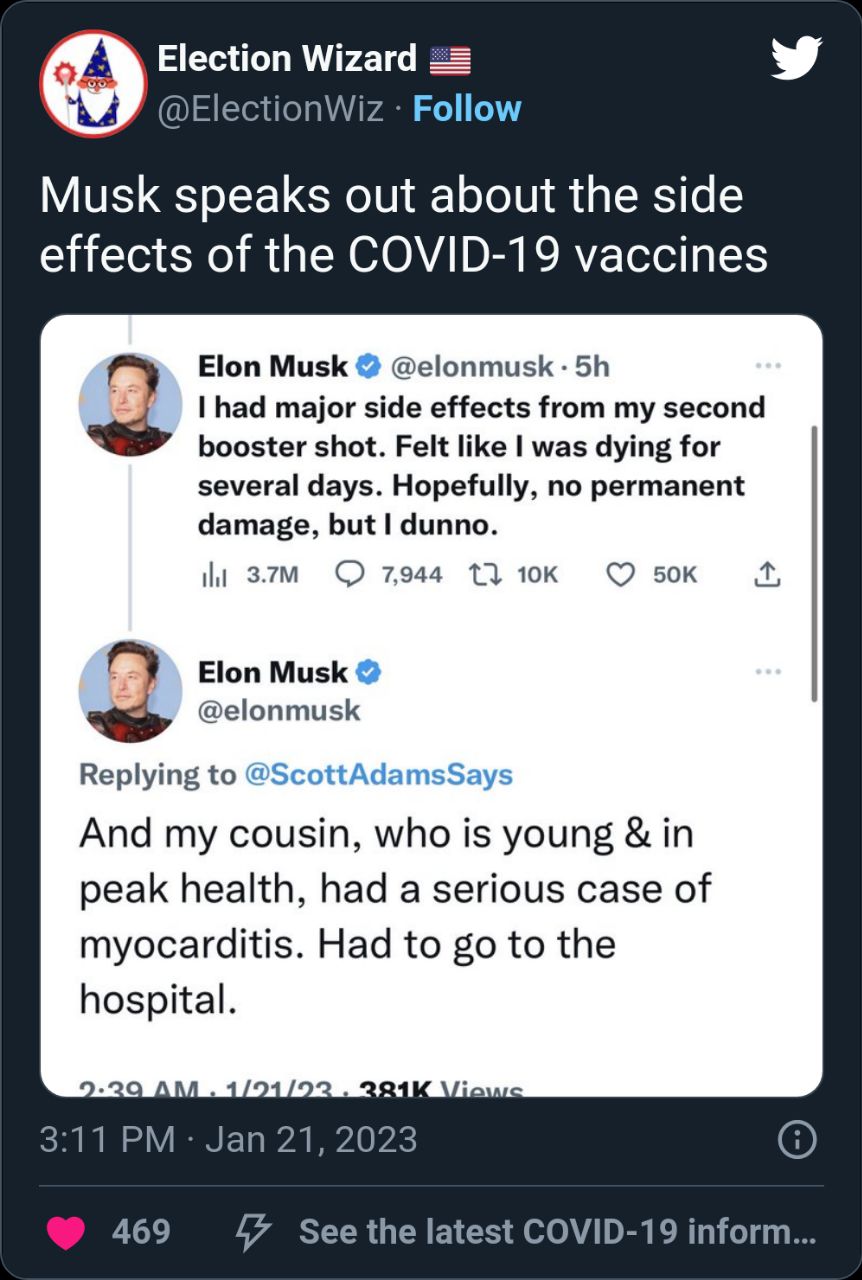Click the reply speech bubble icon
The height and width of the screenshot is (1280, 862).
349,574
